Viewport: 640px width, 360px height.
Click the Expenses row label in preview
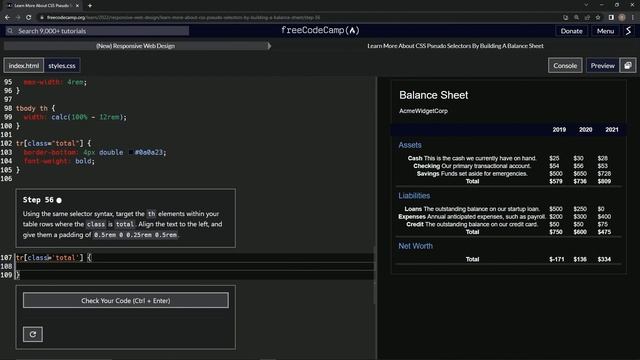coord(412,216)
